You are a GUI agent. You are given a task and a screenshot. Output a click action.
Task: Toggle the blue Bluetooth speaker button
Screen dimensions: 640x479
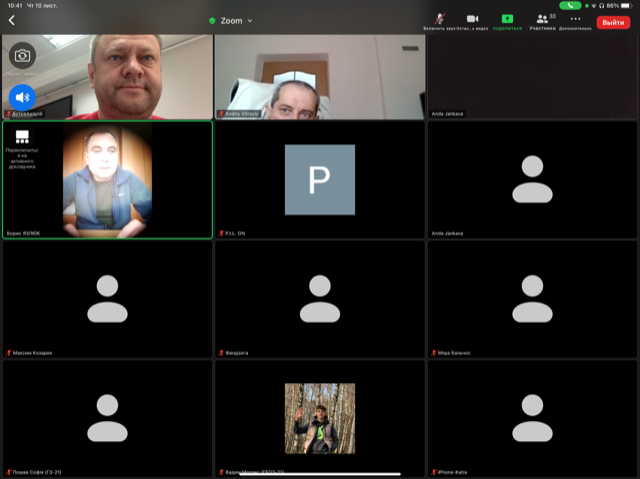click(22, 98)
